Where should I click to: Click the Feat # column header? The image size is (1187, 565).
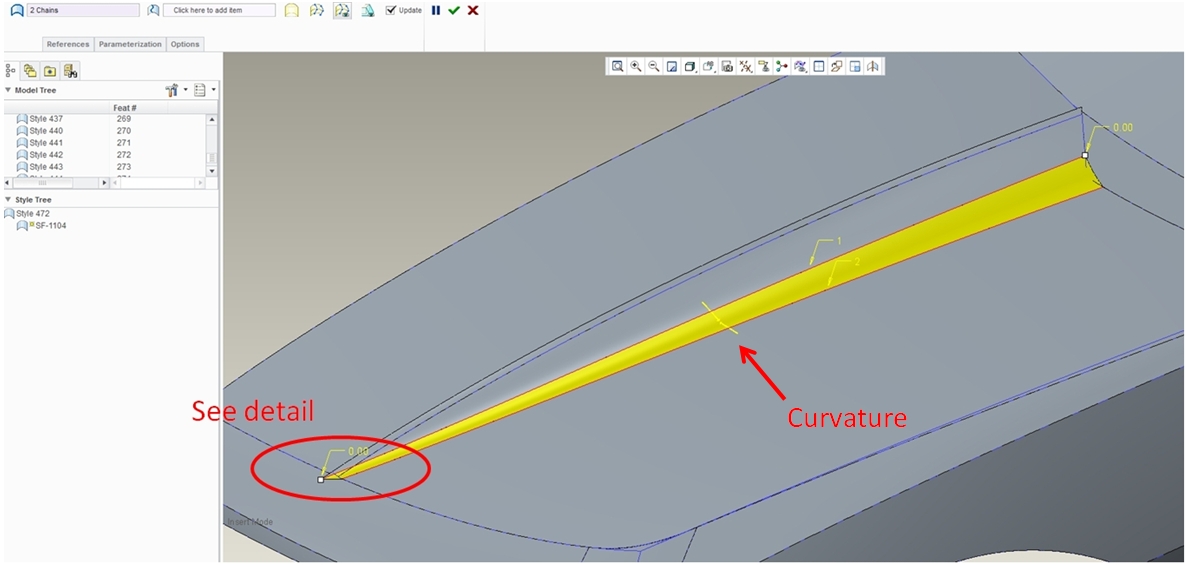coord(124,108)
